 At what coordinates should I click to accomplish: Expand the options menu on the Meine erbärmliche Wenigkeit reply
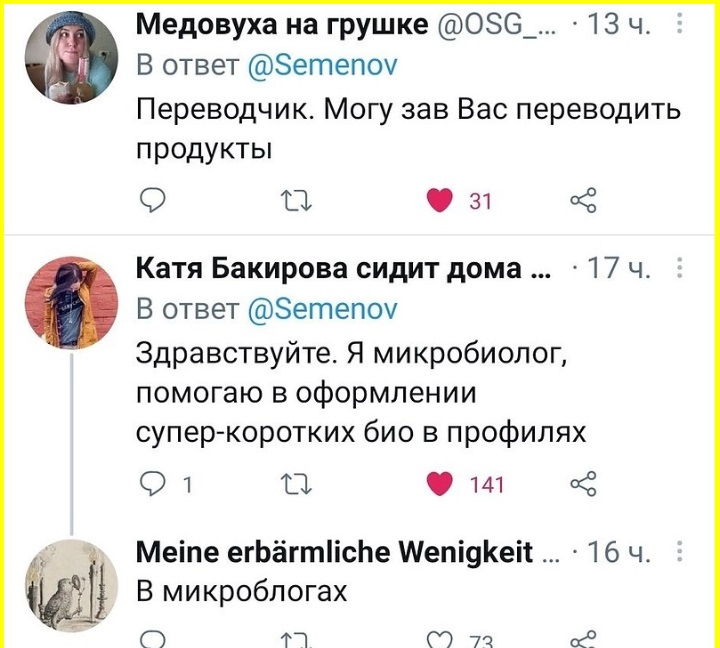coord(680,551)
